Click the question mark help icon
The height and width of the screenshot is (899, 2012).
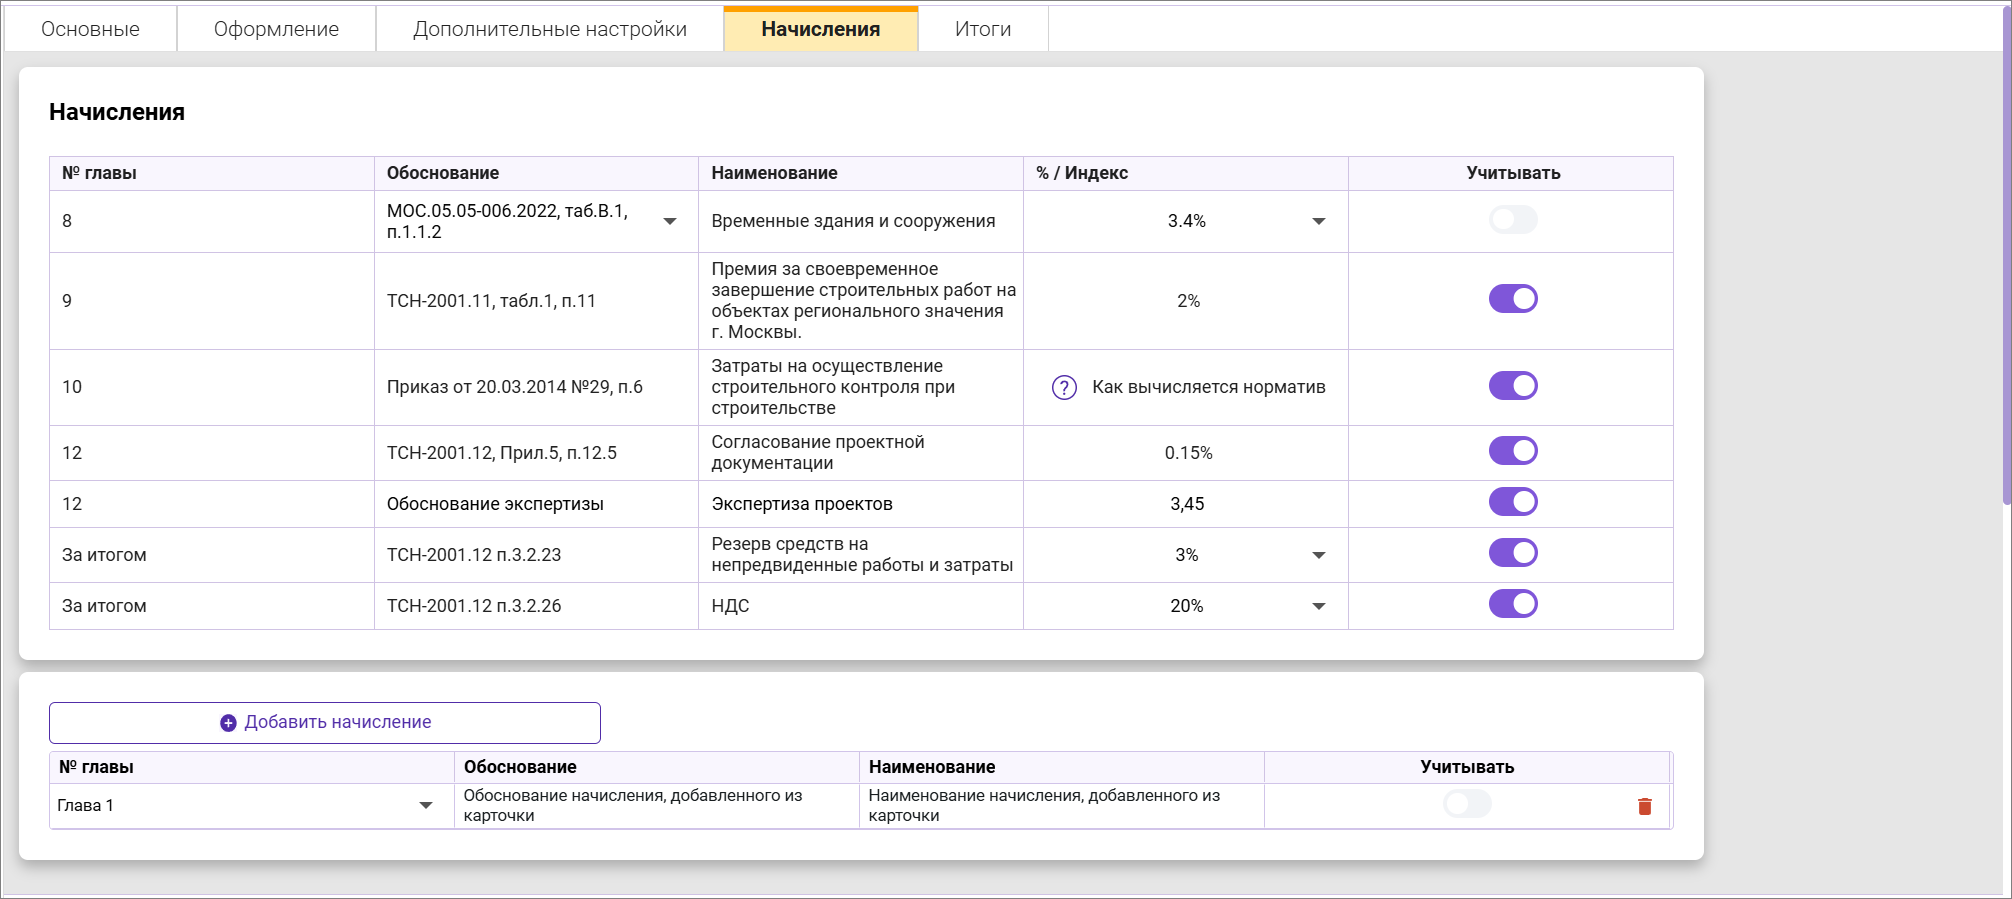[x=1064, y=388]
